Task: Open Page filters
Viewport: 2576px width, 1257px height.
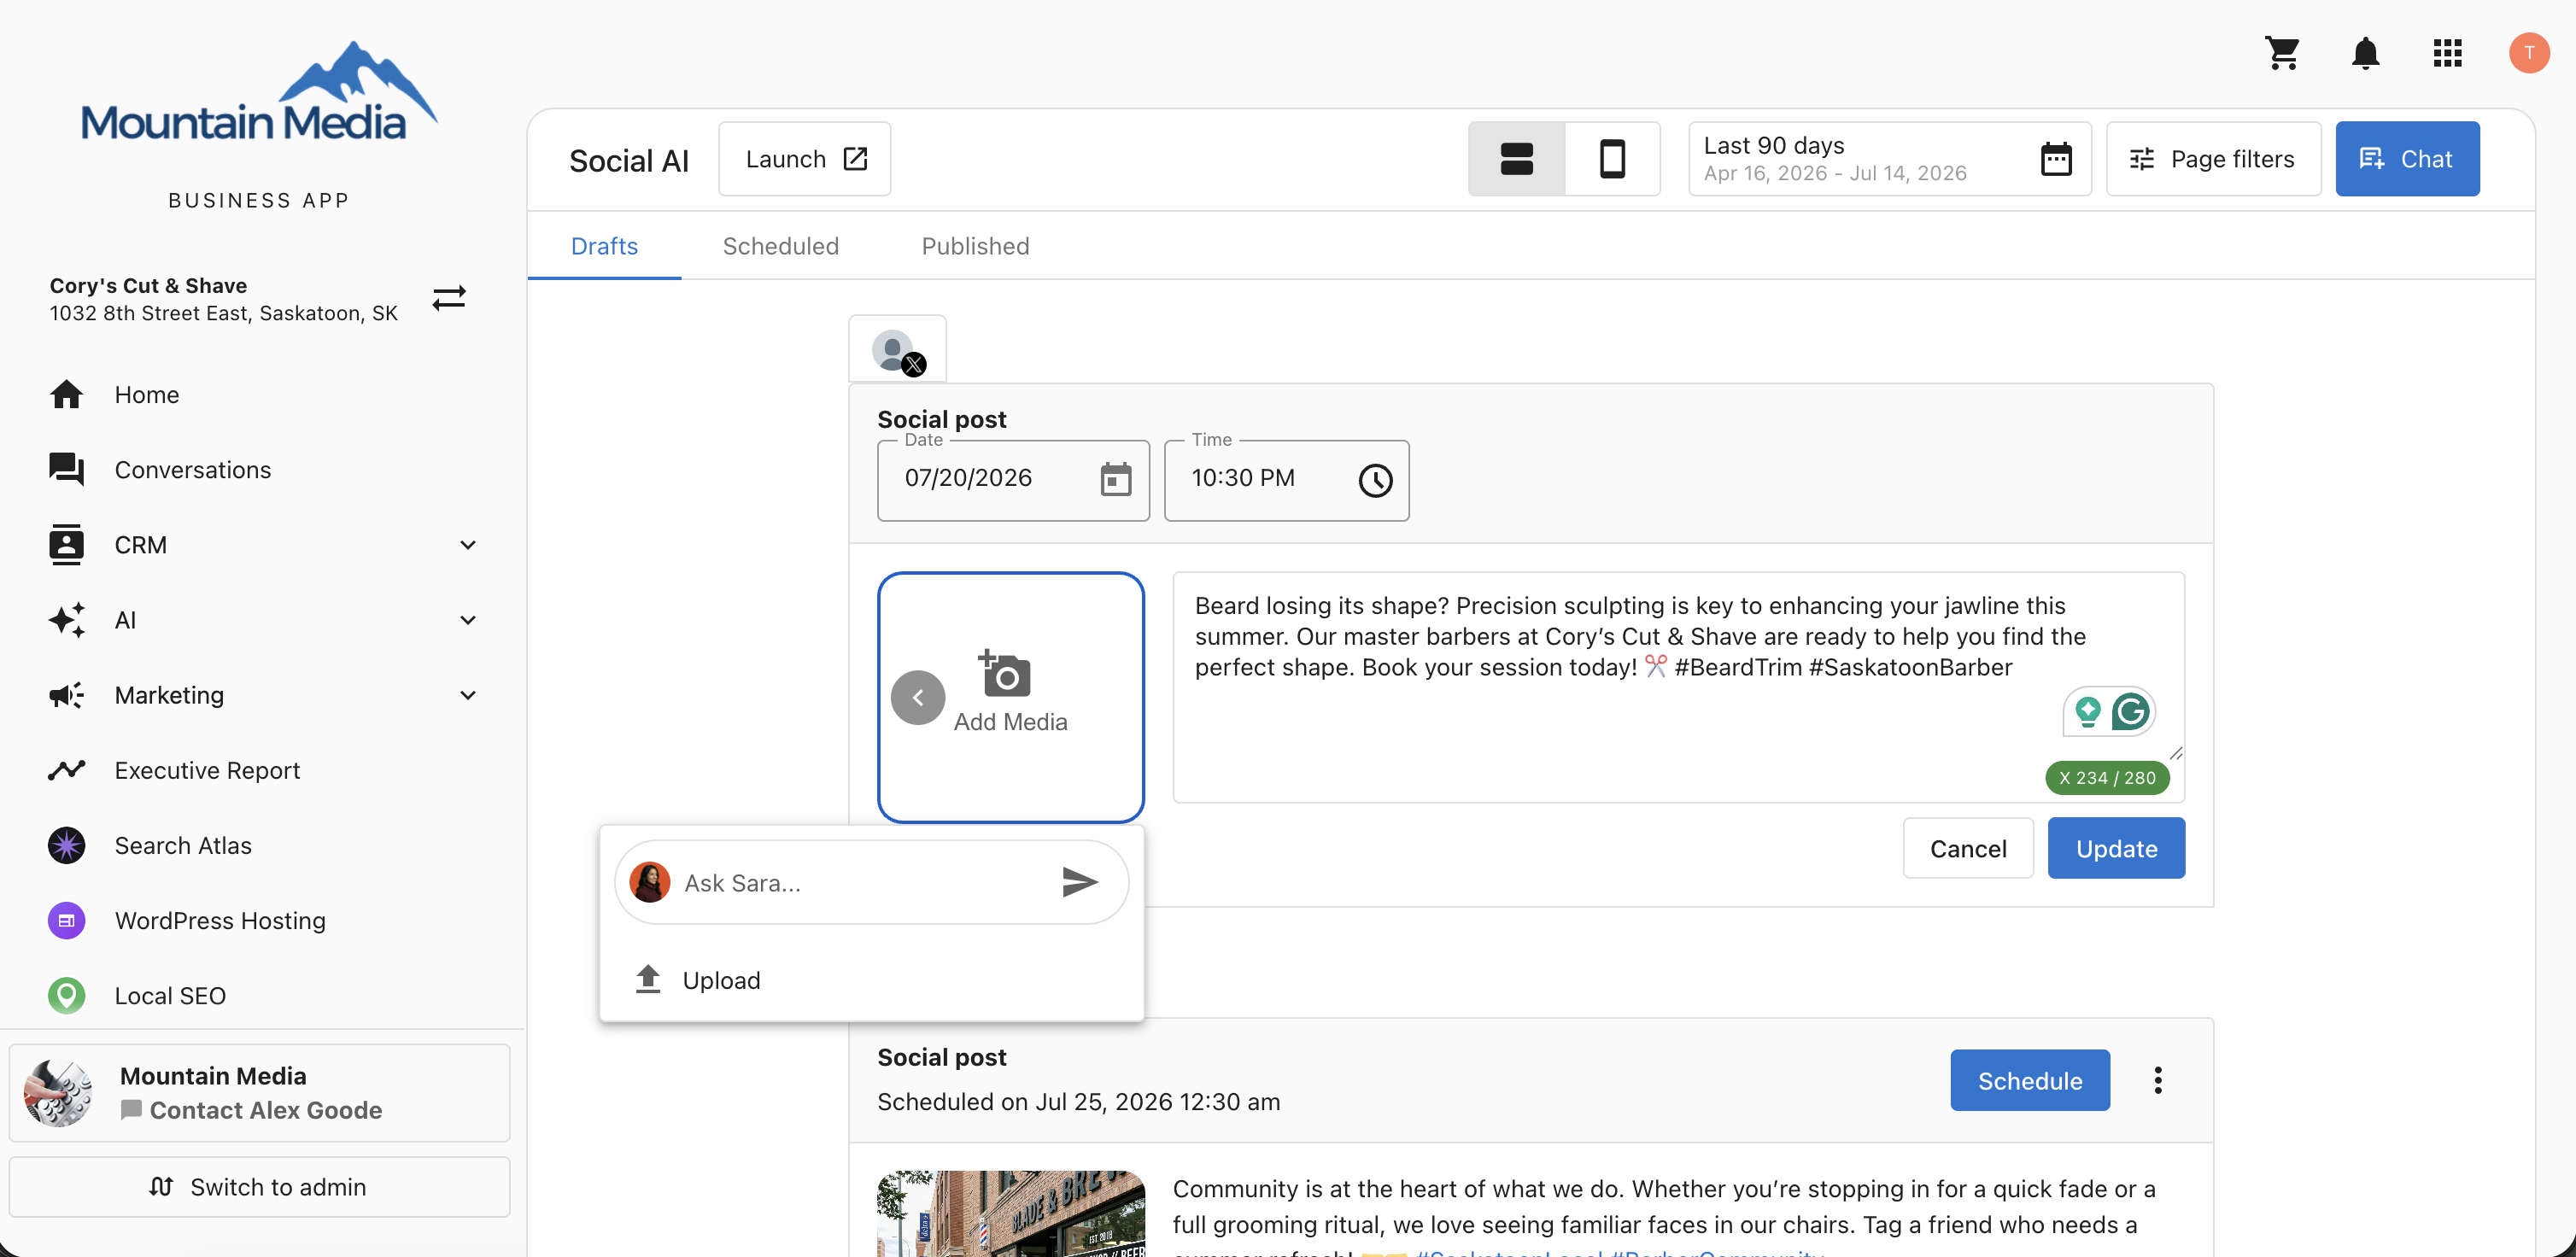Action: coord(2213,159)
